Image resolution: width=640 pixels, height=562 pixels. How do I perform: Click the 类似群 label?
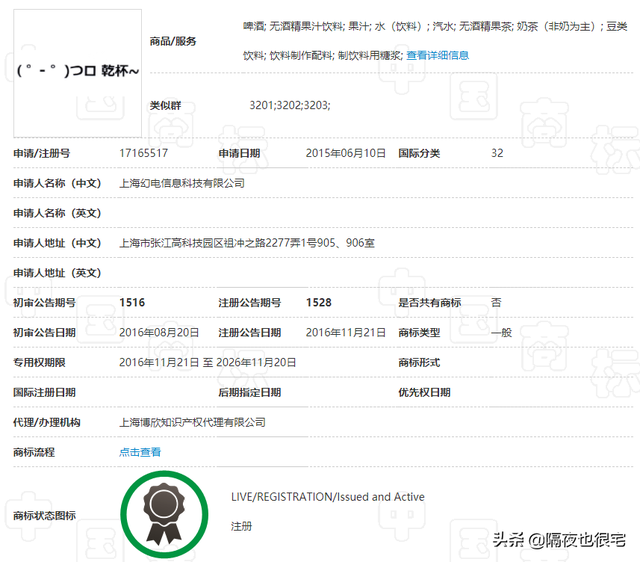pos(165,106)
